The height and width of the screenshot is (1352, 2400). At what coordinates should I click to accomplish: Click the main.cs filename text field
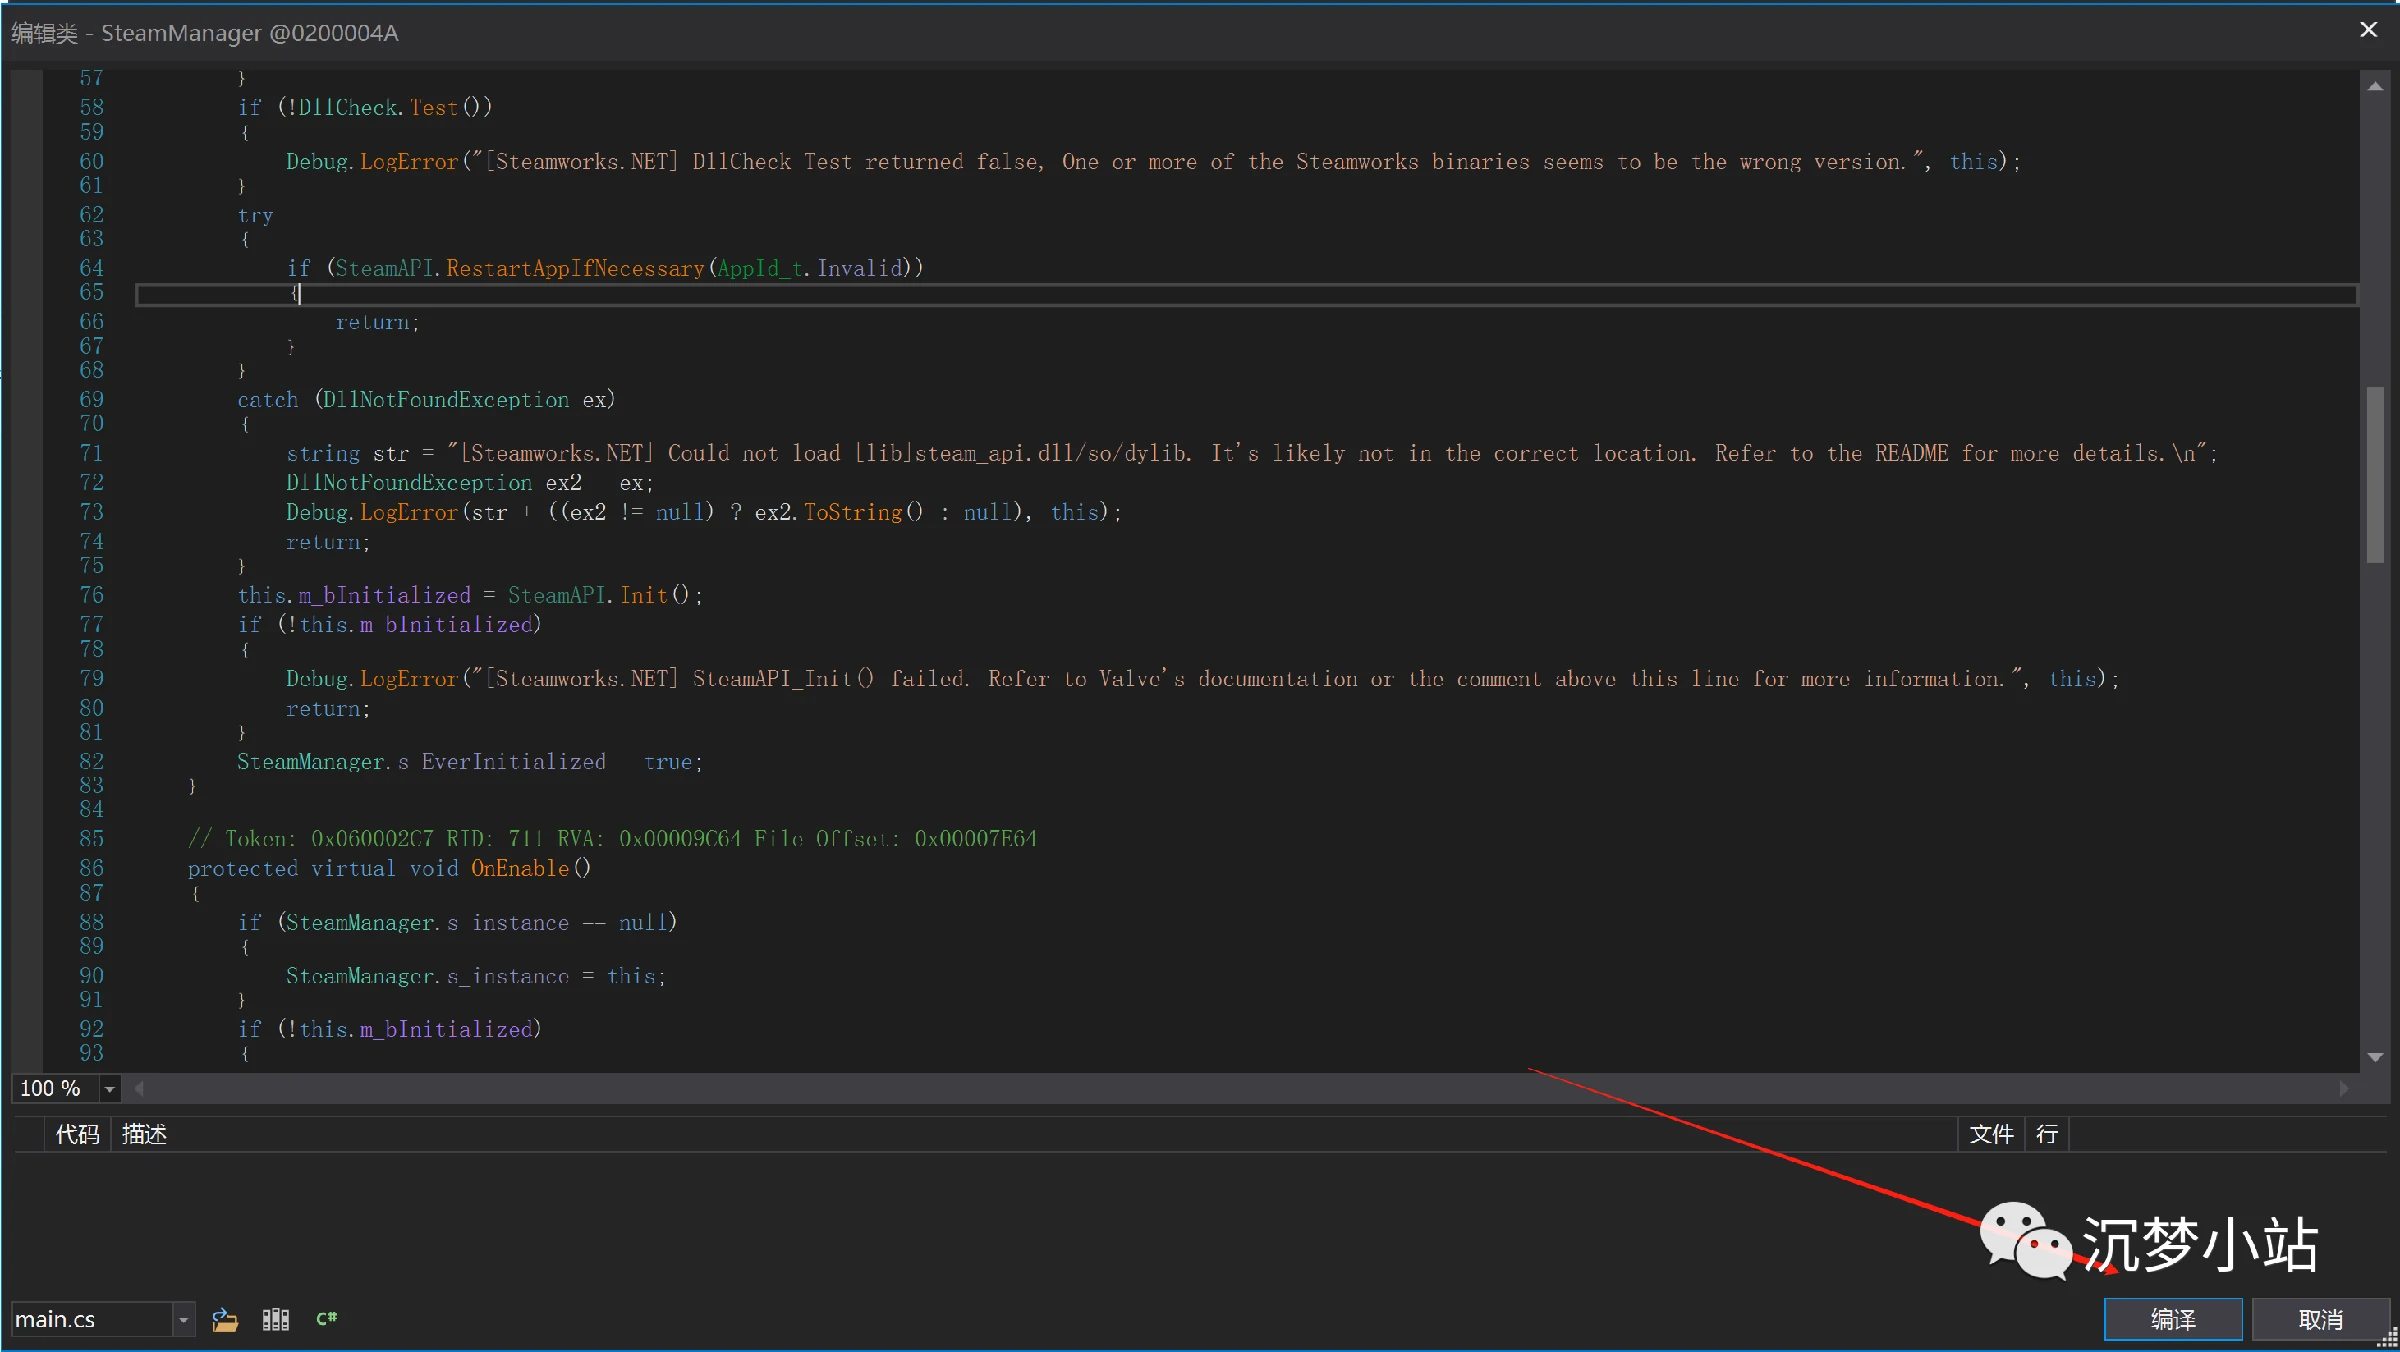tap(93, 1320)
